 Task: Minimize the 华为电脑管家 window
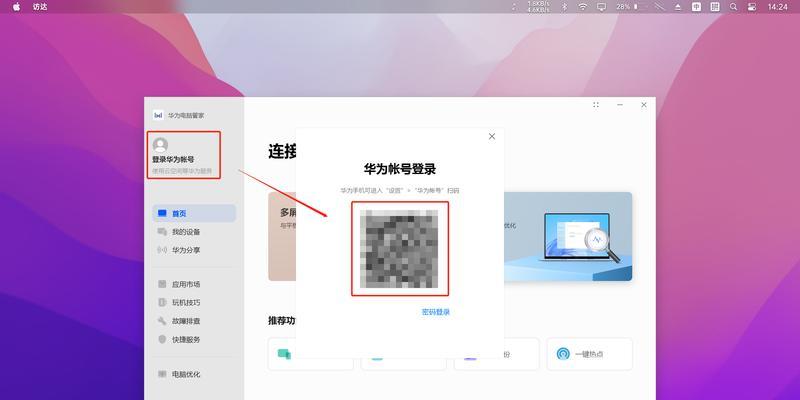pos(620,105)
